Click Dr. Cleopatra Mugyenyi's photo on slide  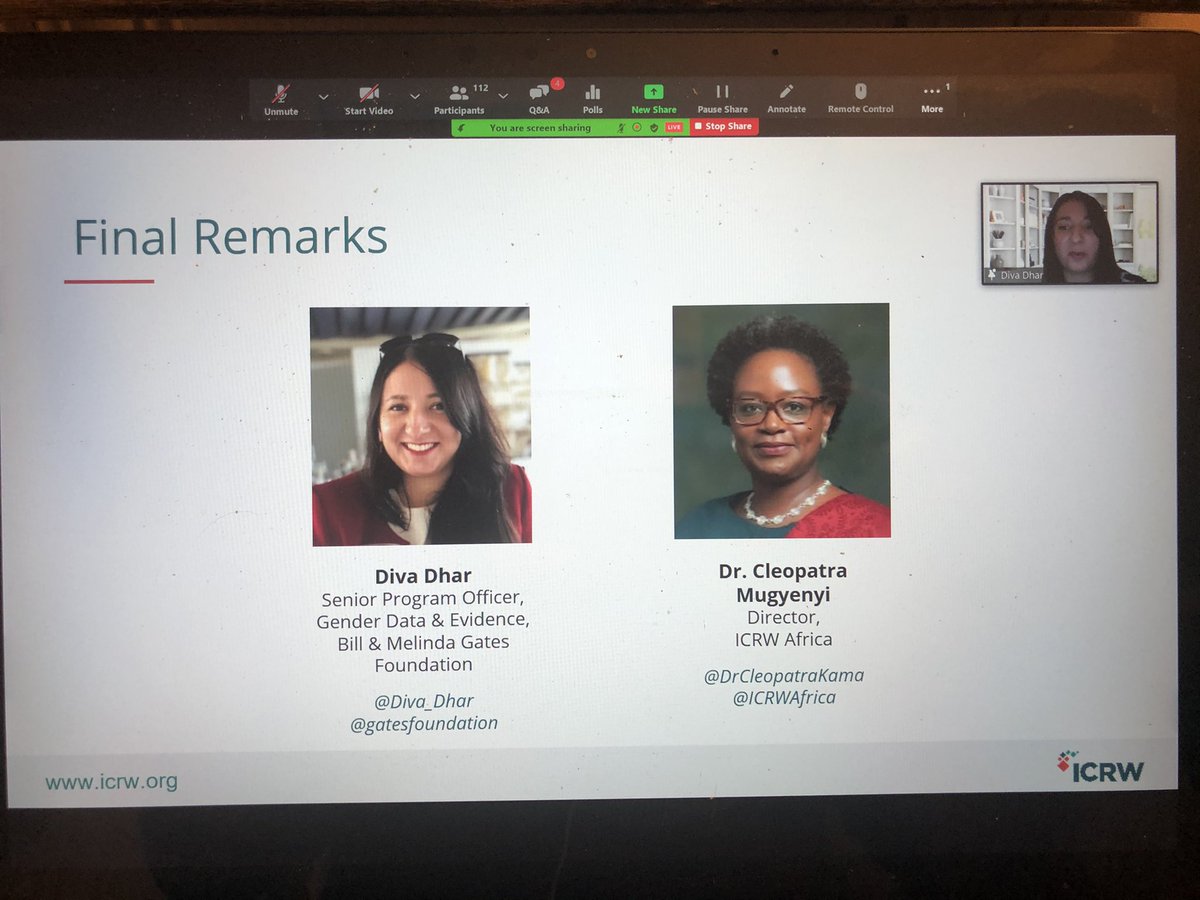click(x=781, y=421)
